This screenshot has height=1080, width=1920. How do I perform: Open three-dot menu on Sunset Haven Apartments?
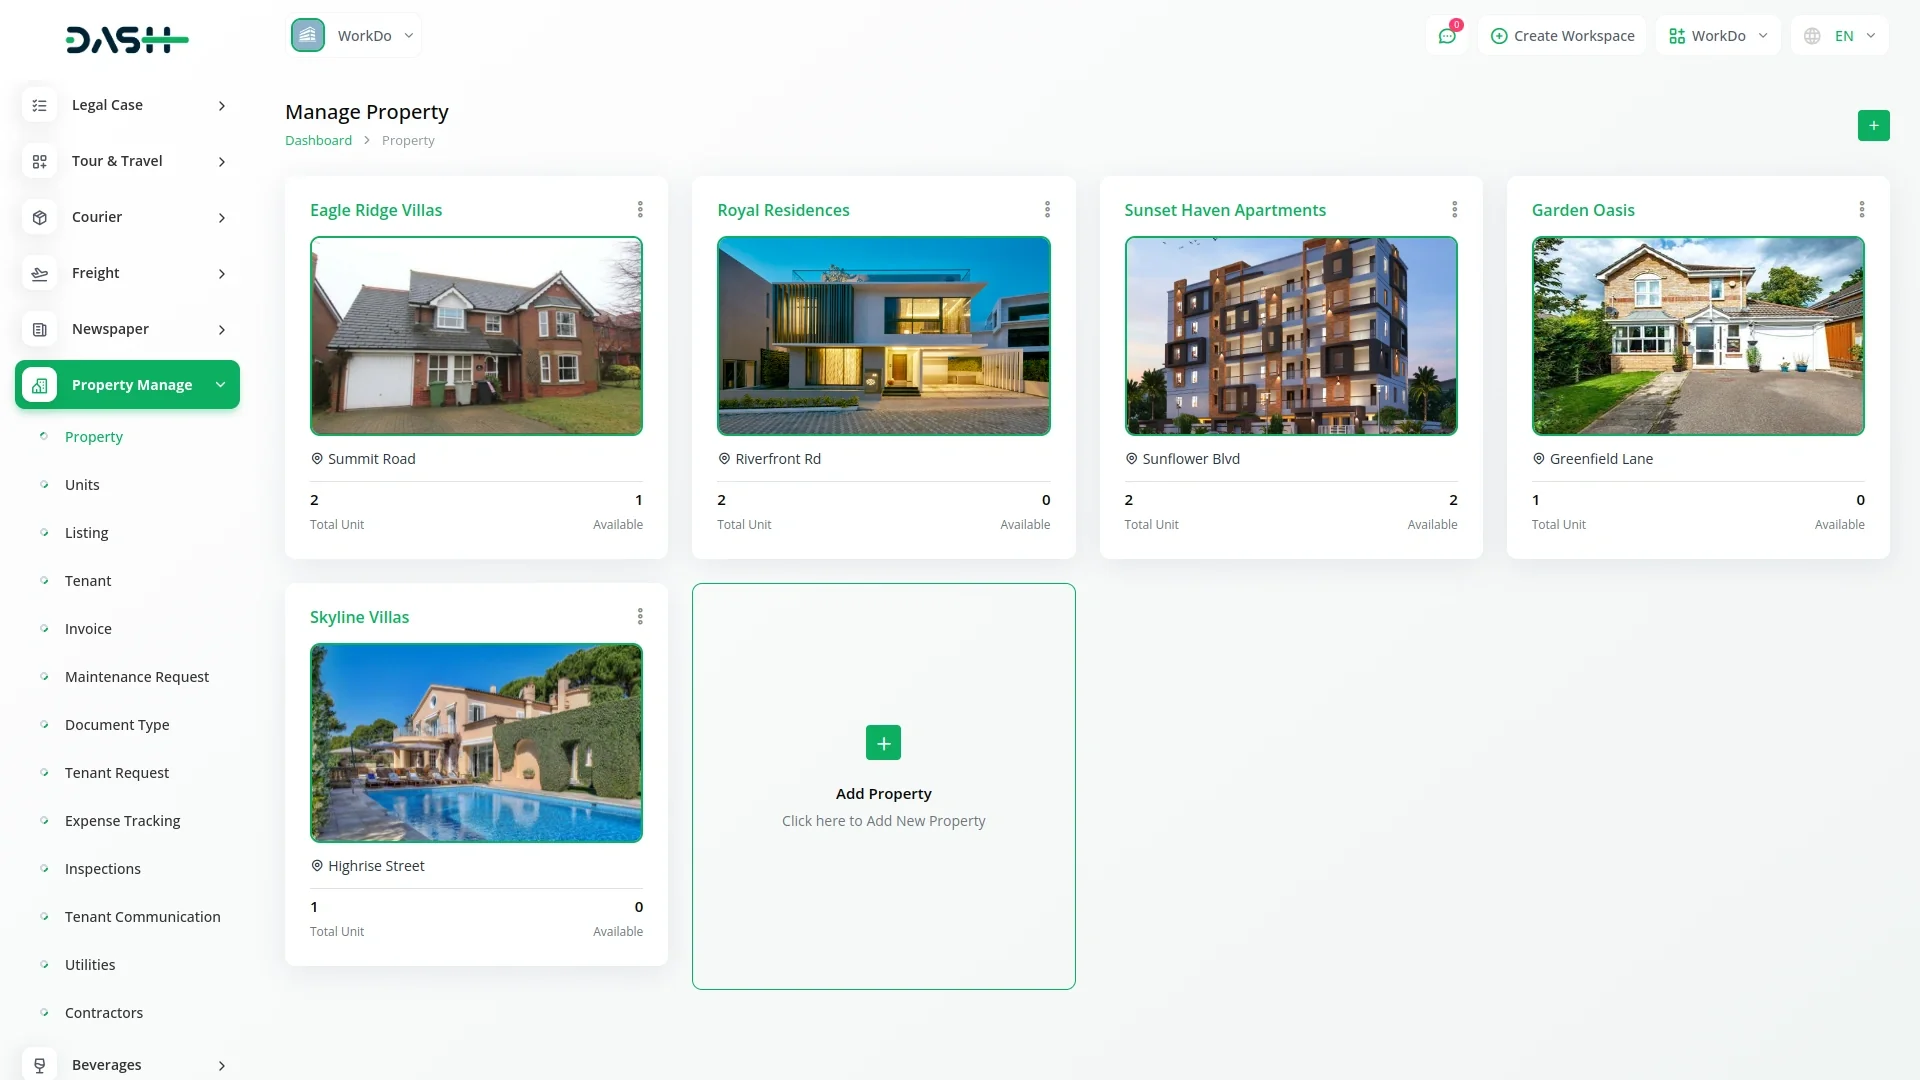[1454, 210]
